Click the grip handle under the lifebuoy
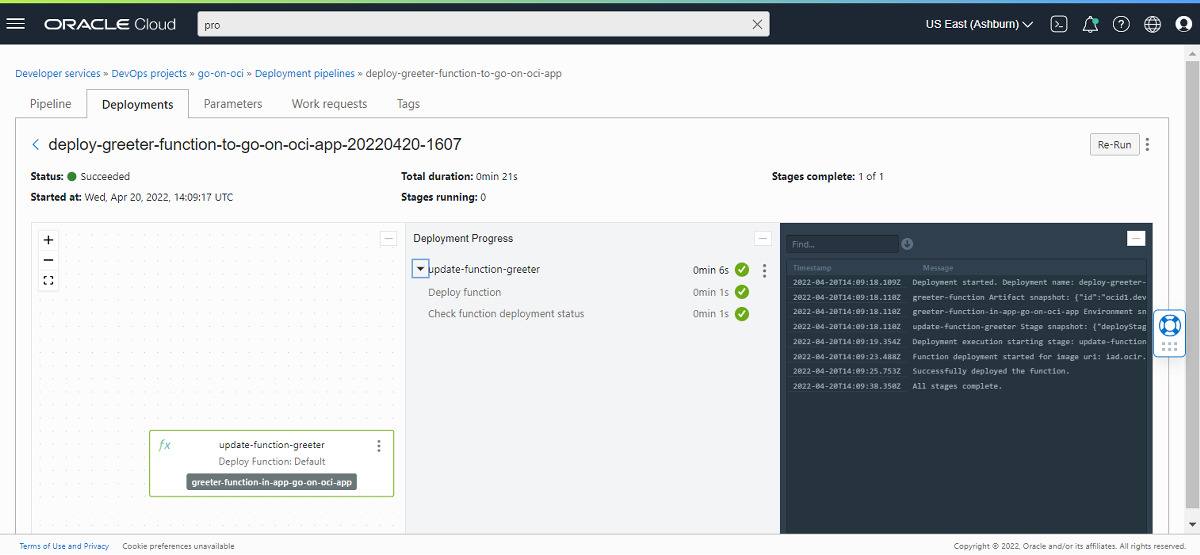The image size is (1200, 555). click(x=1169, y=347)
